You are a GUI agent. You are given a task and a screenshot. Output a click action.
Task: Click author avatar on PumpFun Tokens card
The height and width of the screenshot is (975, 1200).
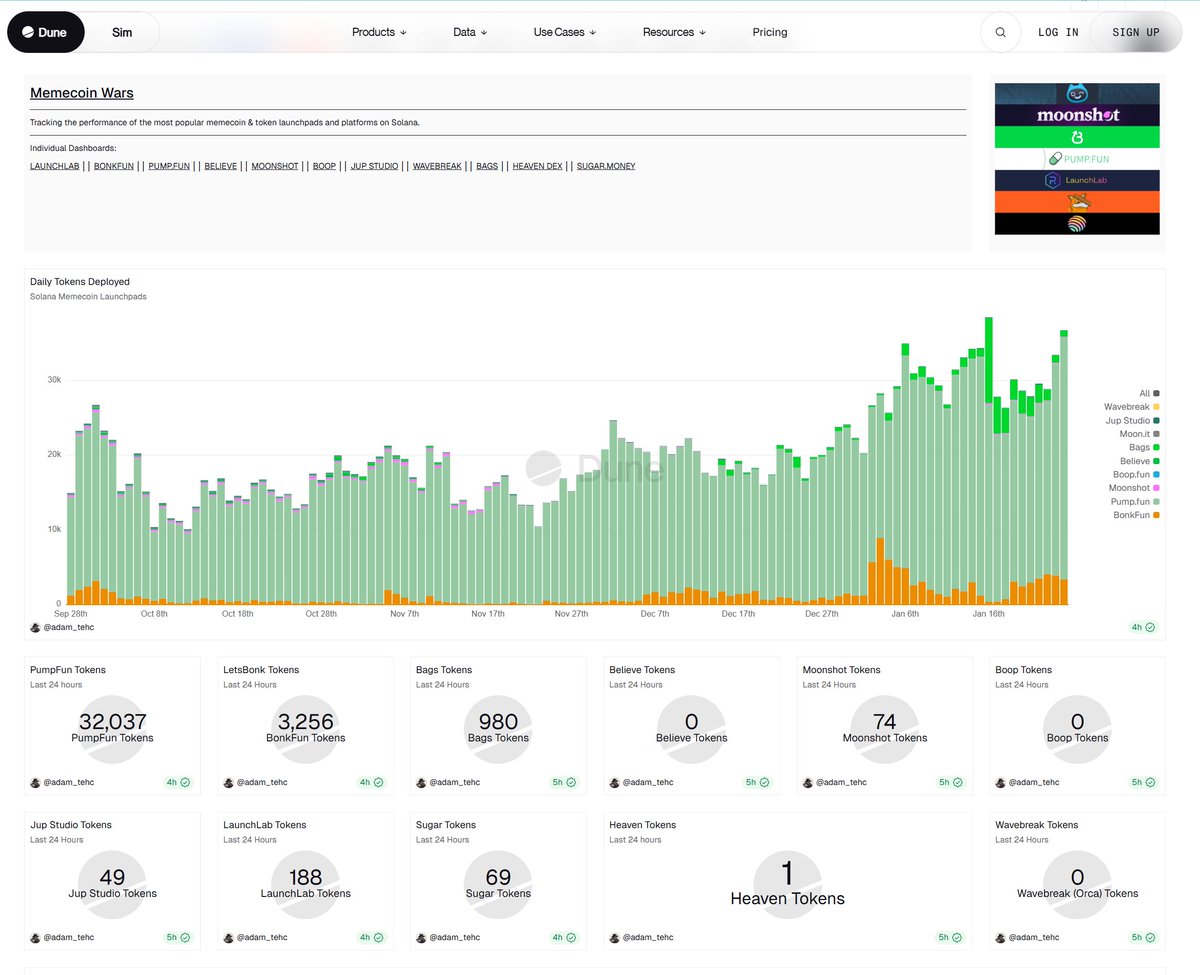pyautogui.click(x=35, y=782)
